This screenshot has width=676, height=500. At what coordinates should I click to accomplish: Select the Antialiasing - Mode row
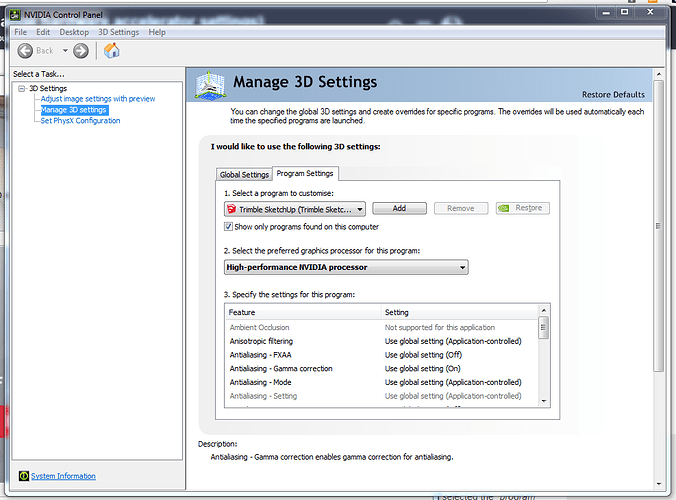382,382
